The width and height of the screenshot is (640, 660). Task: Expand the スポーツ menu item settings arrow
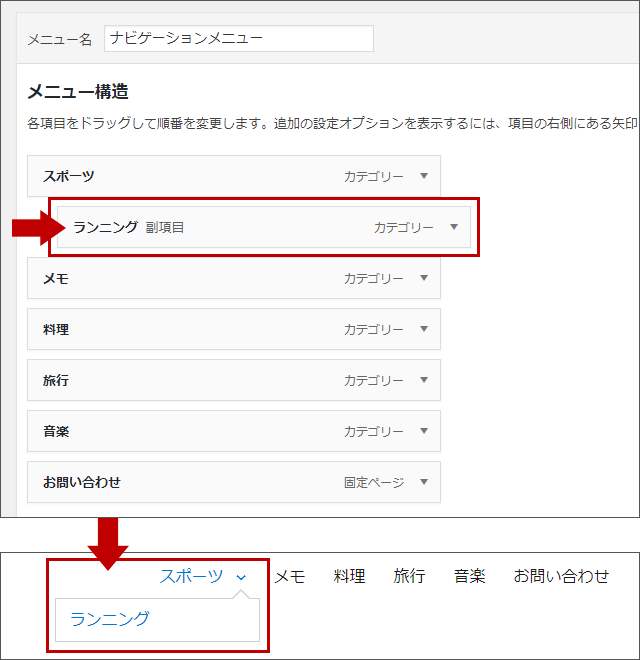tap(423, 176)
